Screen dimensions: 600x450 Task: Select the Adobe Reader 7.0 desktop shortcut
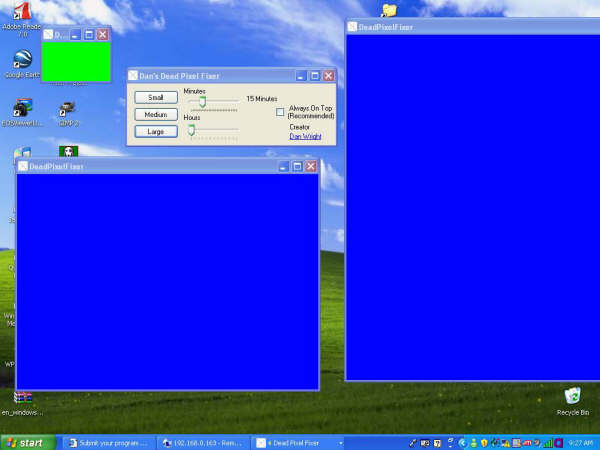[x=21, y=19]
